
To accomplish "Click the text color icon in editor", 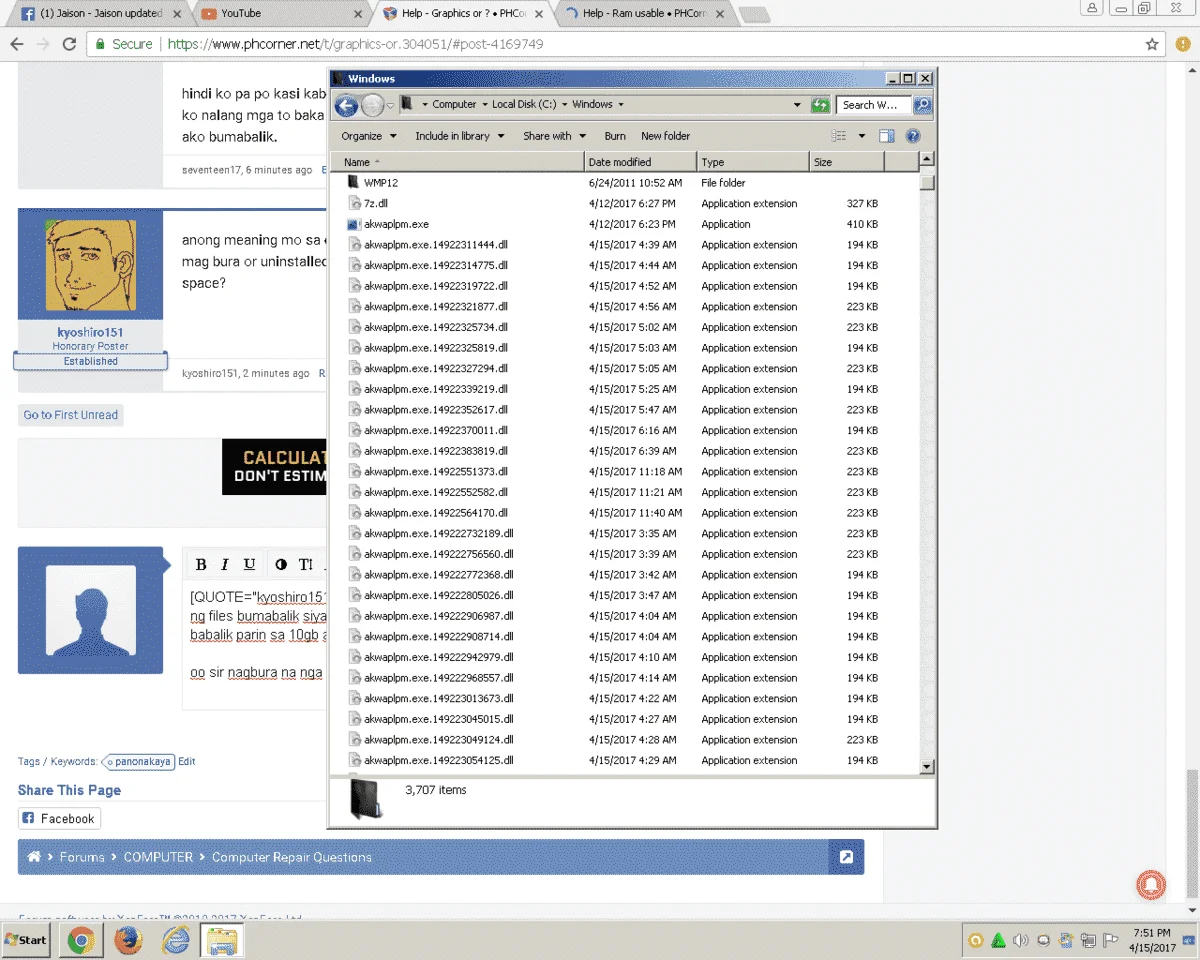I will 281,564.
